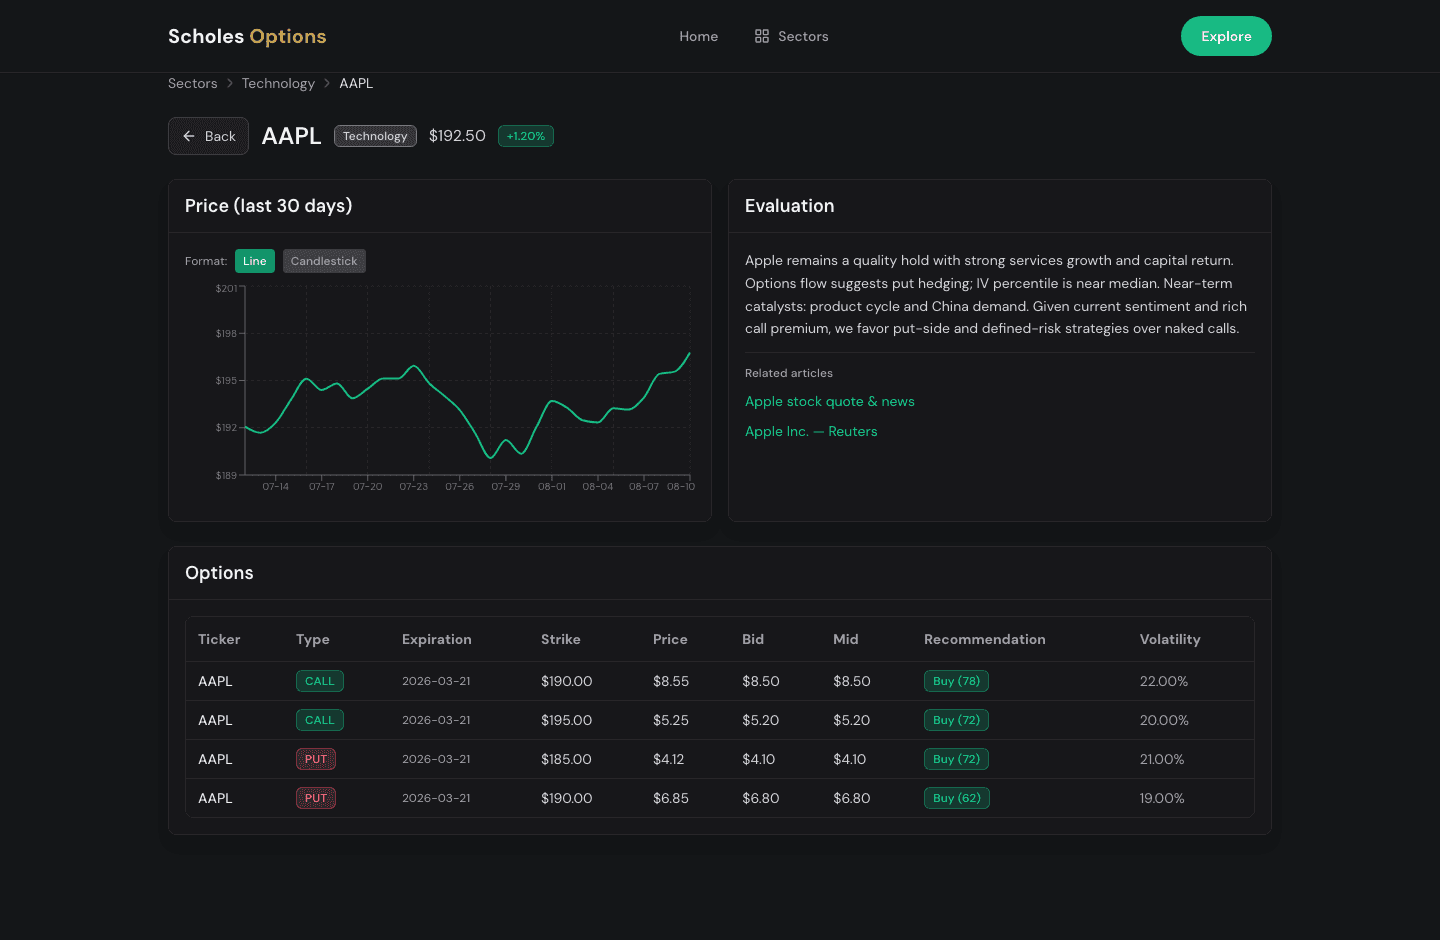Click Buy (72) badge on $195.00 call row

point(957,720)
